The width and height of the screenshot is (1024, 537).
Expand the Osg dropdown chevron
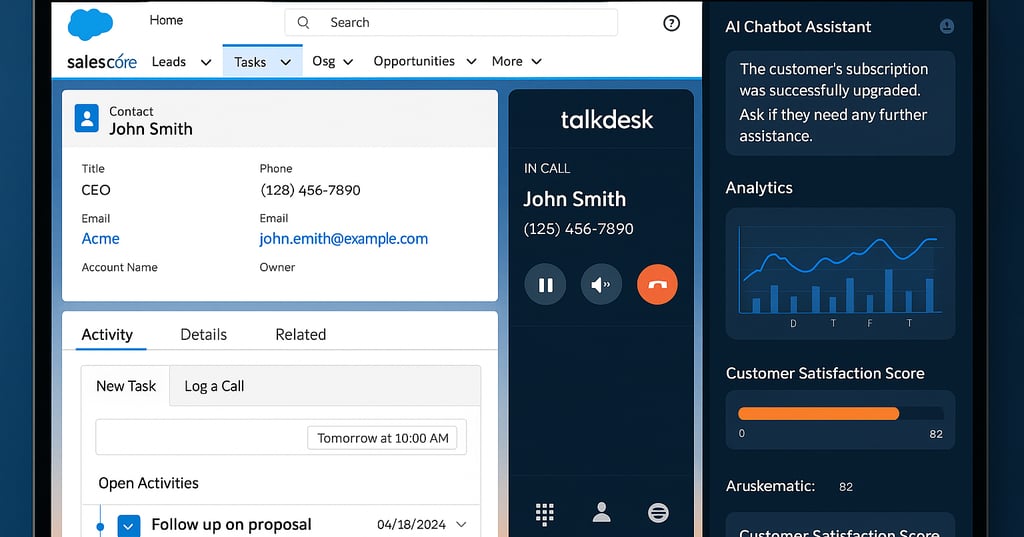[x=348, y=62]
